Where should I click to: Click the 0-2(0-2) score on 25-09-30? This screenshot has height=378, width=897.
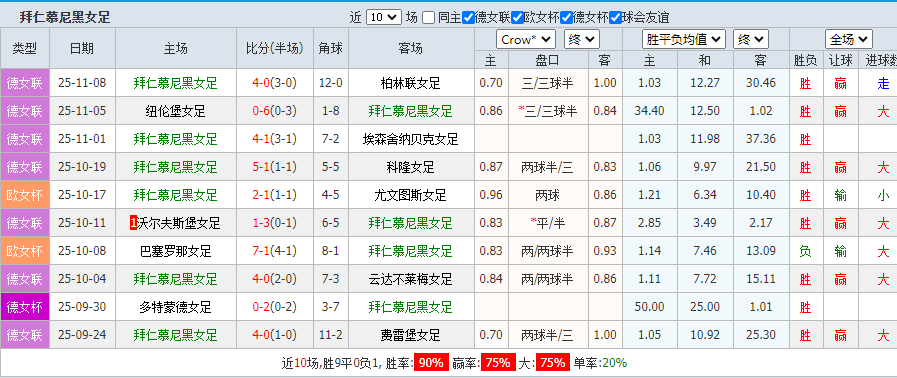275,308
